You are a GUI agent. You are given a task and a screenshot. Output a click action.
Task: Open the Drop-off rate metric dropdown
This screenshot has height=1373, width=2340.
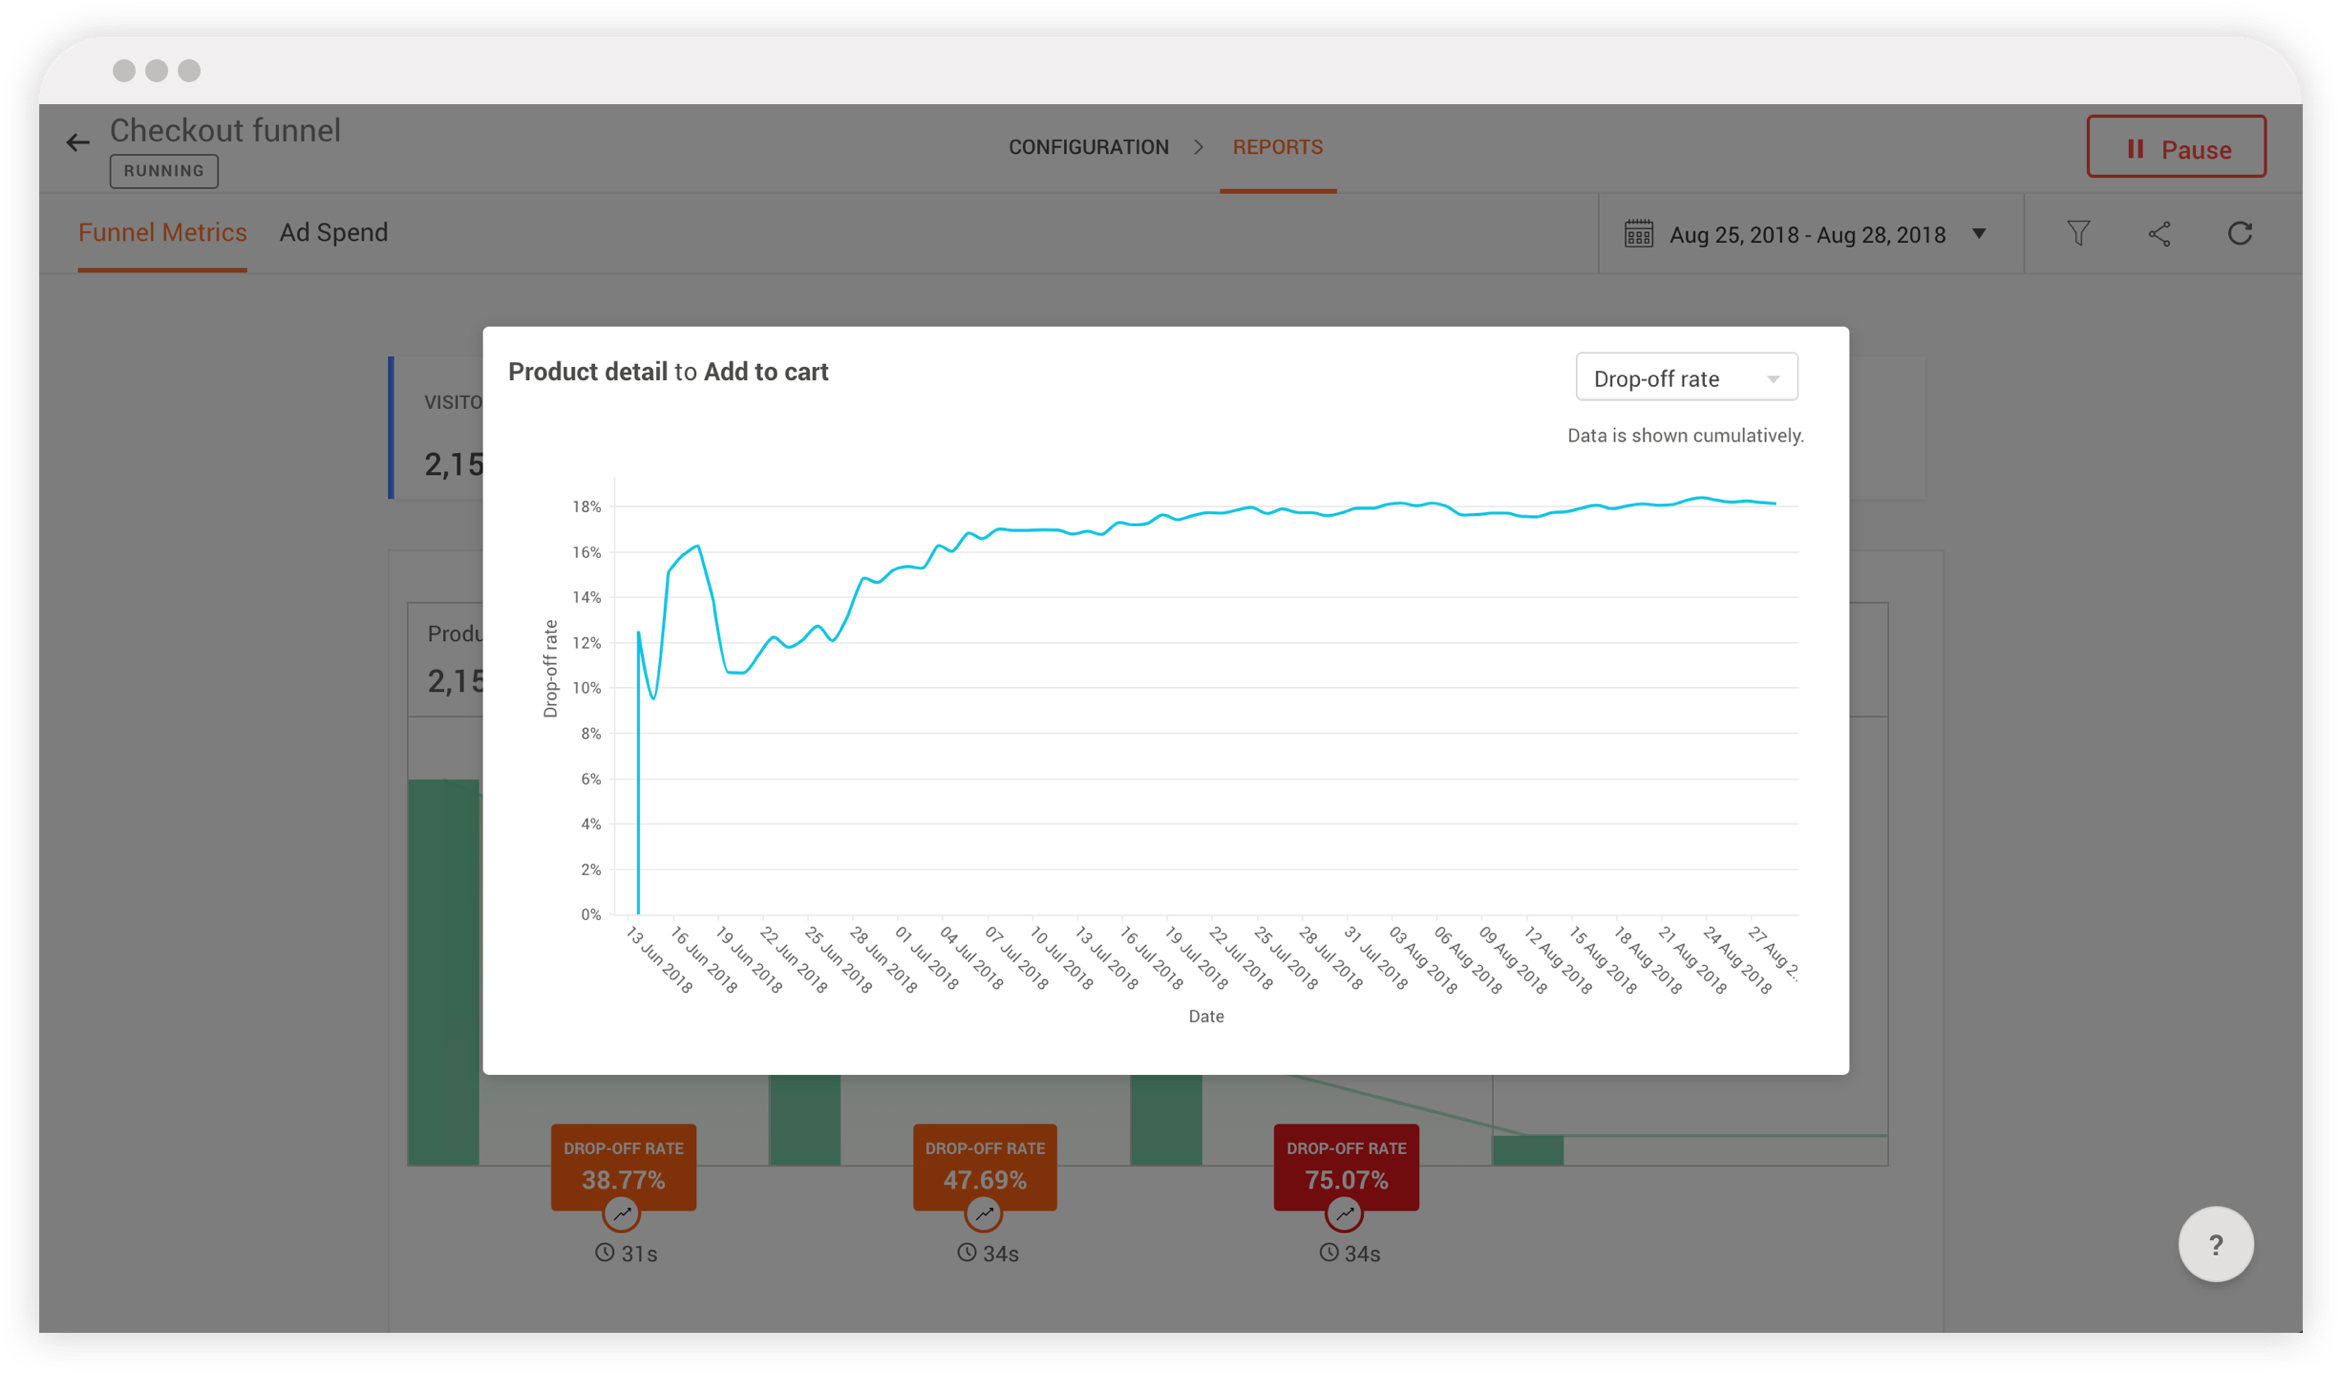tap(1686, 378)
